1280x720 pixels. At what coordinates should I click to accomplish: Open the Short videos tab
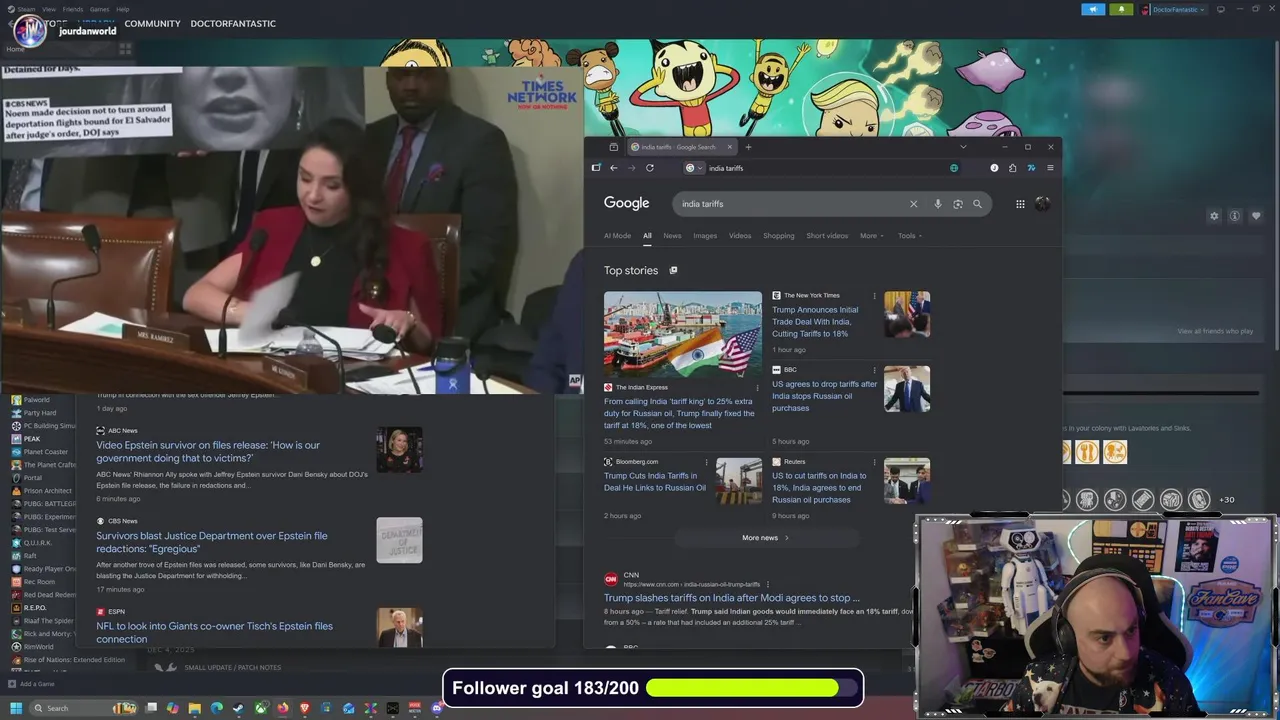pos(827,236)
